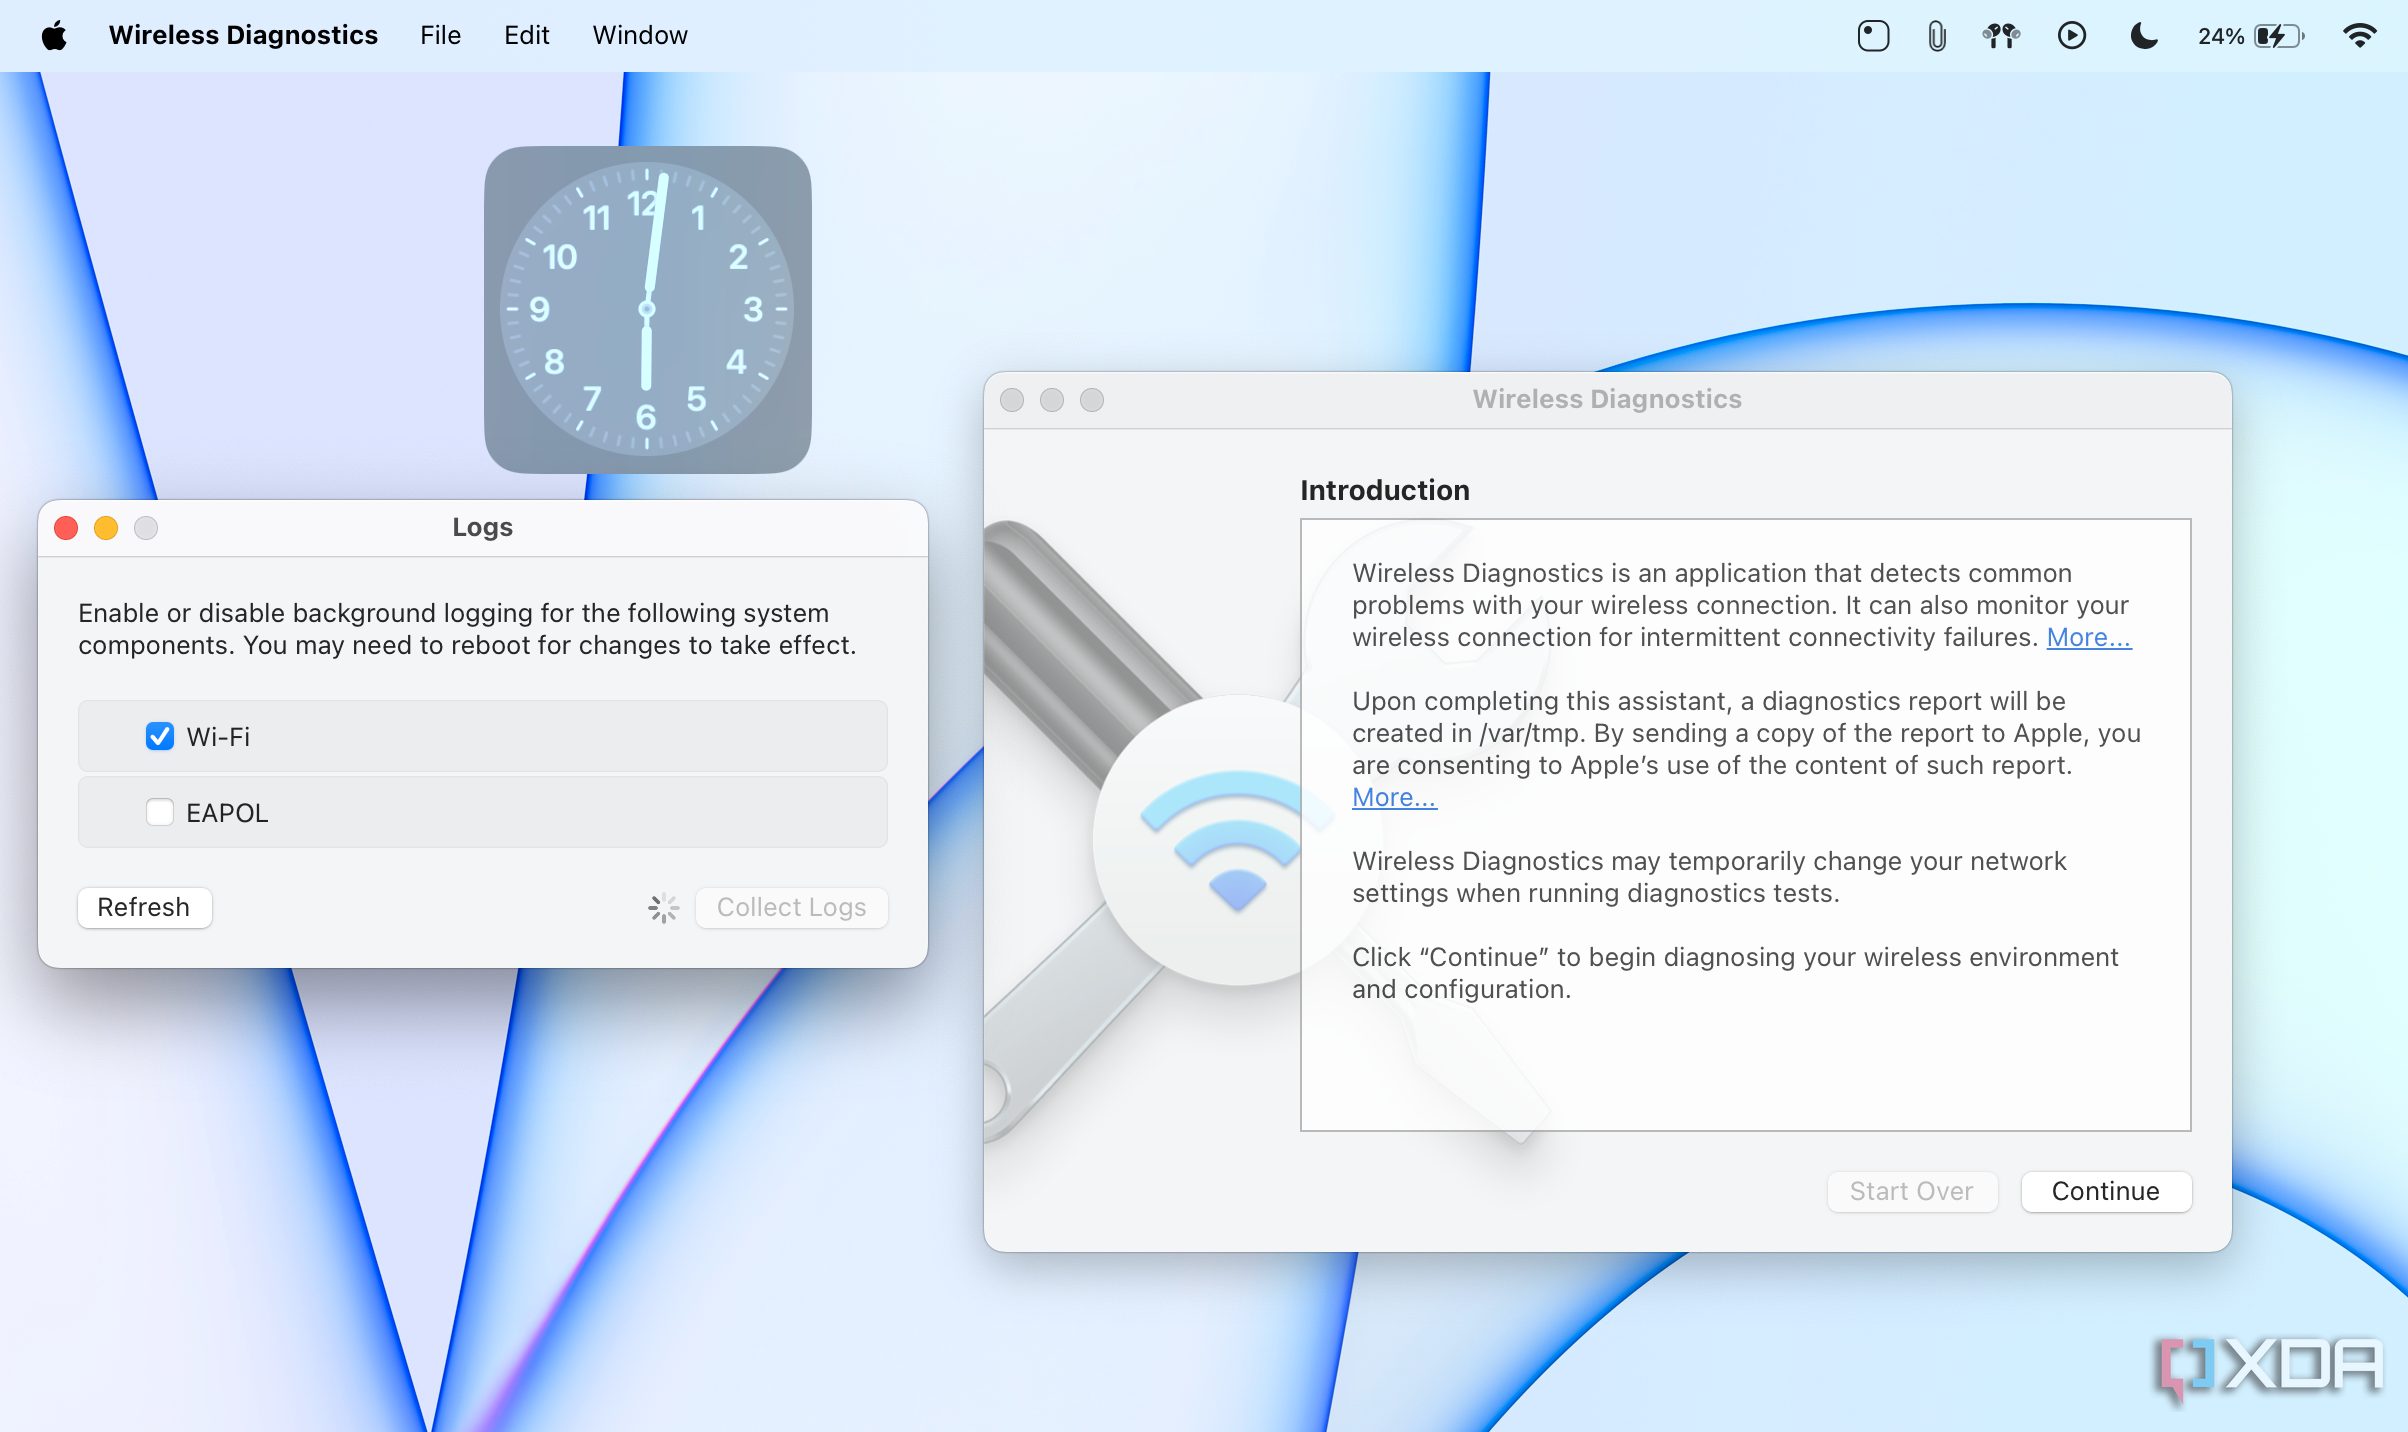This screenshot has height=1432, width=2408.
Task: Click the Logs window title
Action: pyautogui.click(x=482, y=527)
